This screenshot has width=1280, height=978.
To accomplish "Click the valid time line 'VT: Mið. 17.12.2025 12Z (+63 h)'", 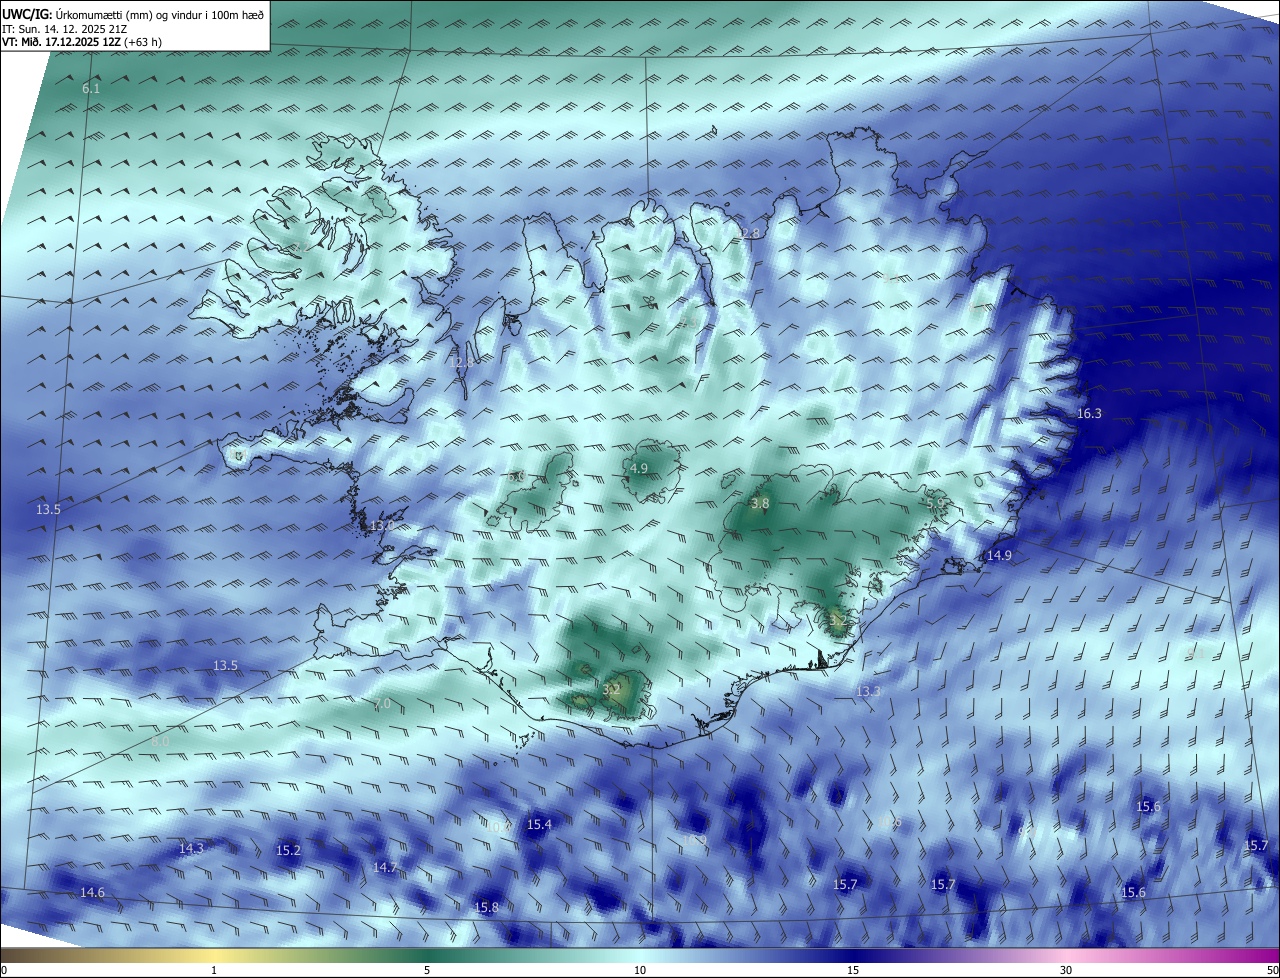I will pos(82,42).
